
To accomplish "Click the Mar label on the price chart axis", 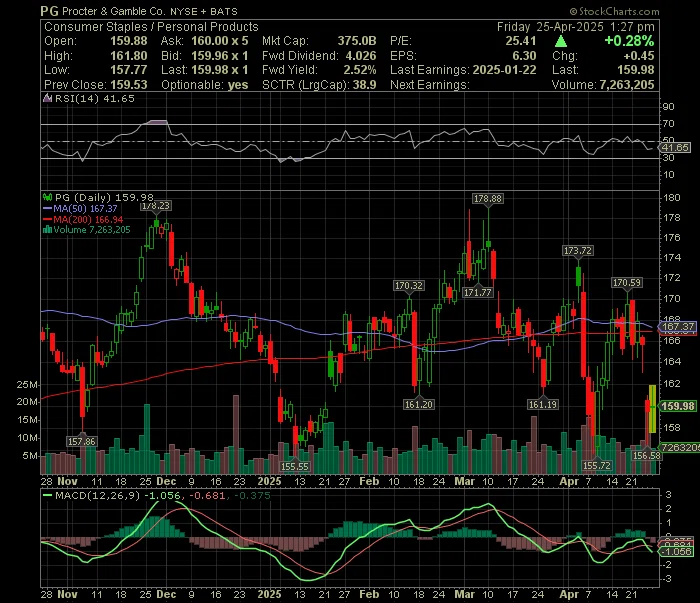I will 464,482.
